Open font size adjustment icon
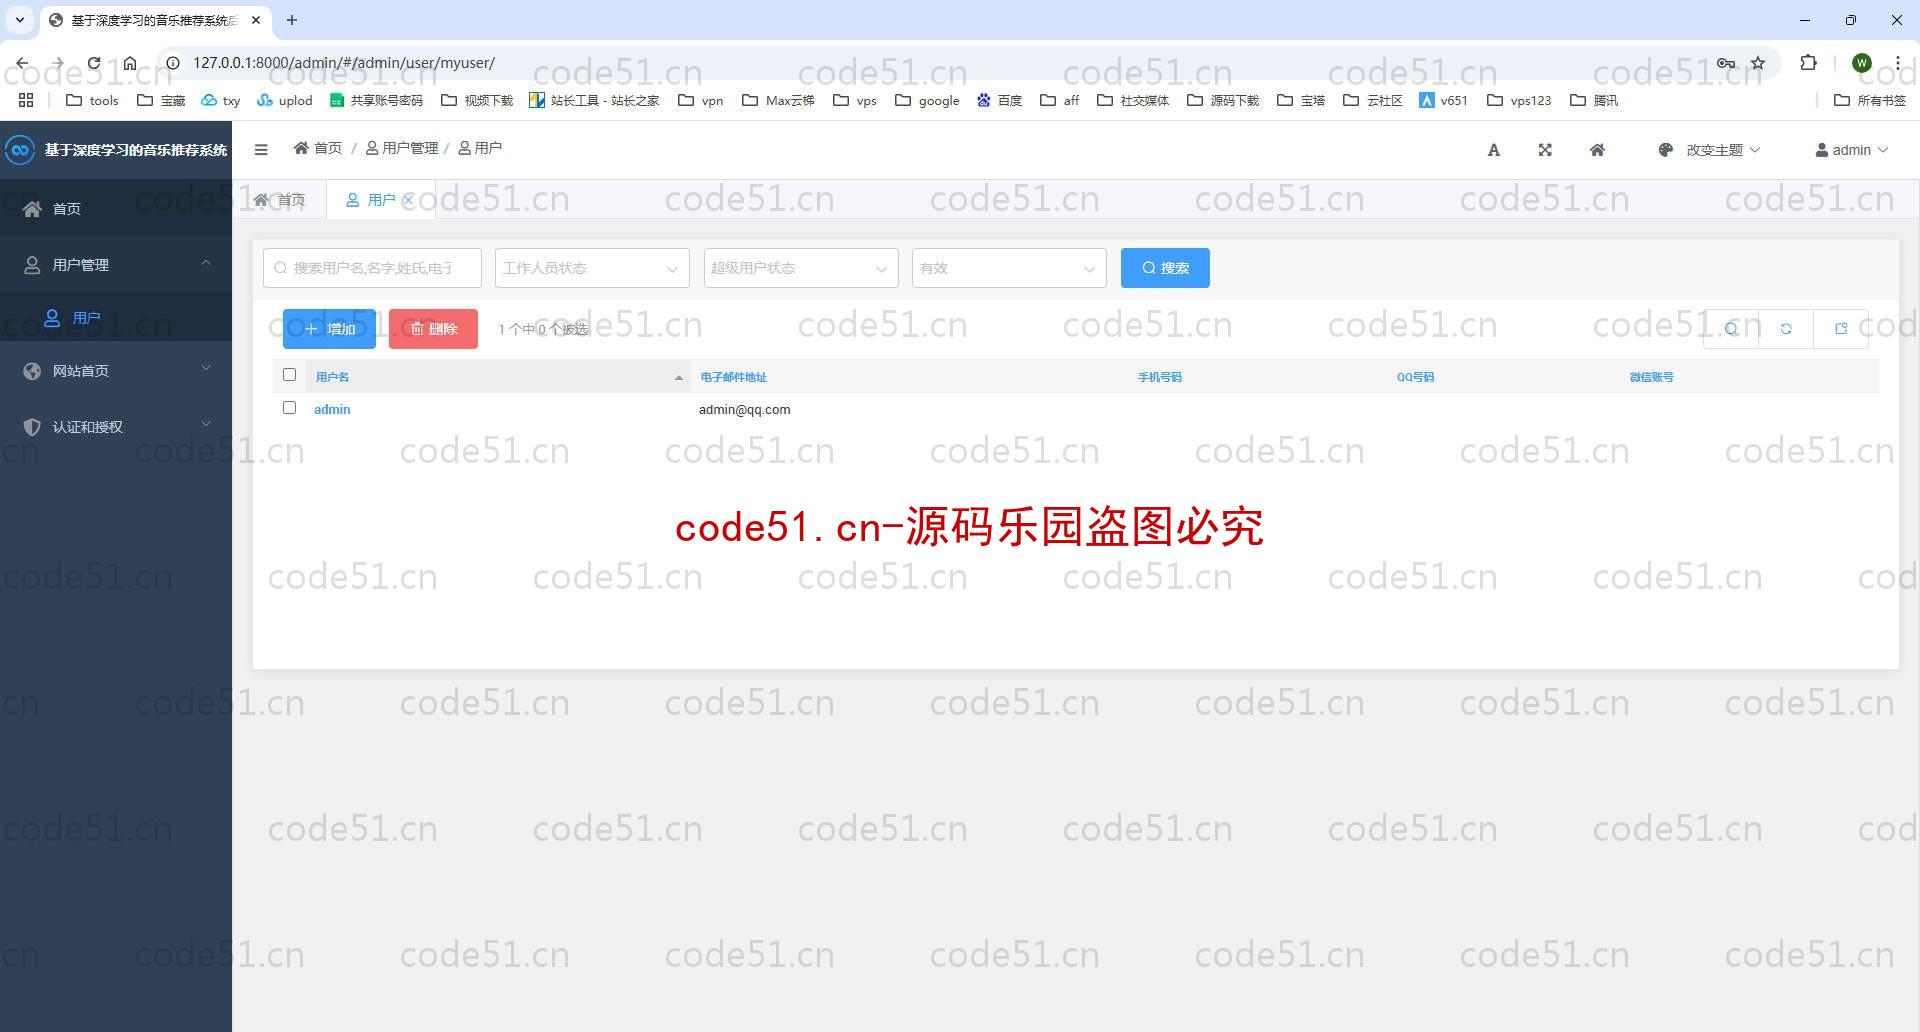Screen dimensions: 1920x1032 [x=1493, y=150]
